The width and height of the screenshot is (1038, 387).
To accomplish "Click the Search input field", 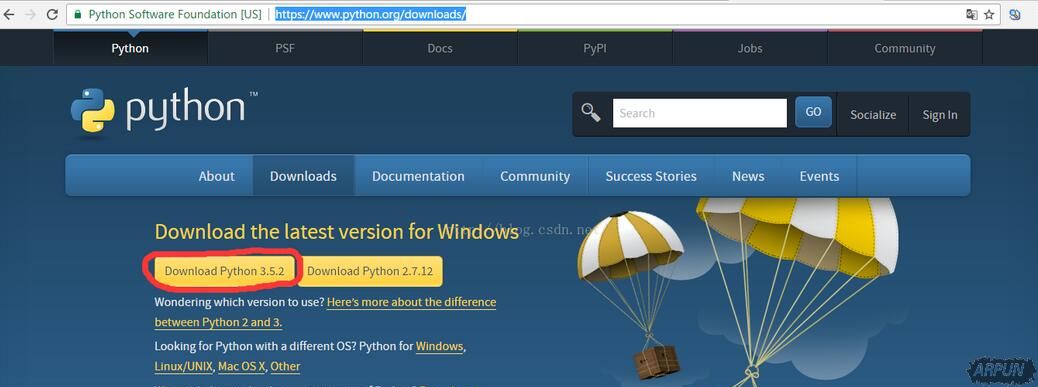I will (700, 113).
